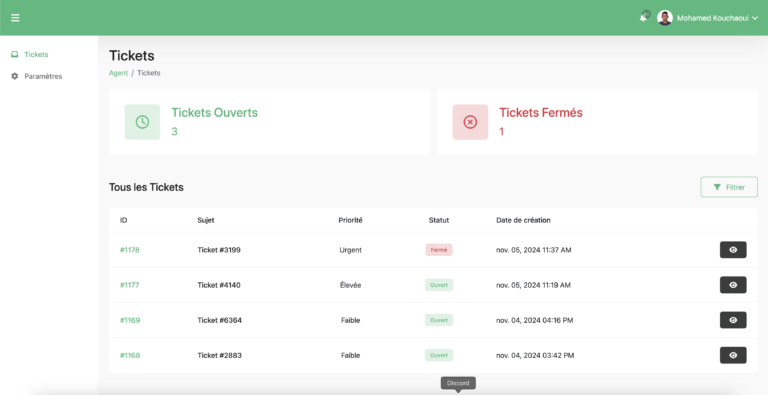
Task: View ticket #1178 with eye button
Action: pos(733,249)
